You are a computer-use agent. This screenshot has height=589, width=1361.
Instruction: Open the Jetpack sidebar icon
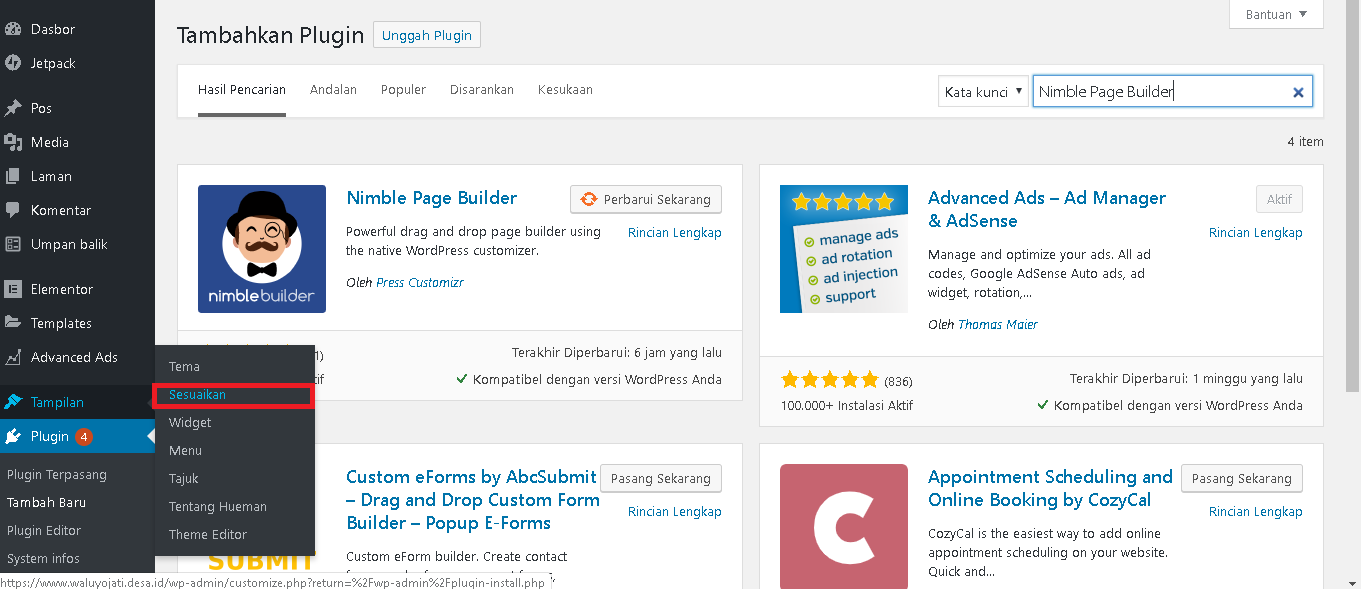click(x=13, y=63)
